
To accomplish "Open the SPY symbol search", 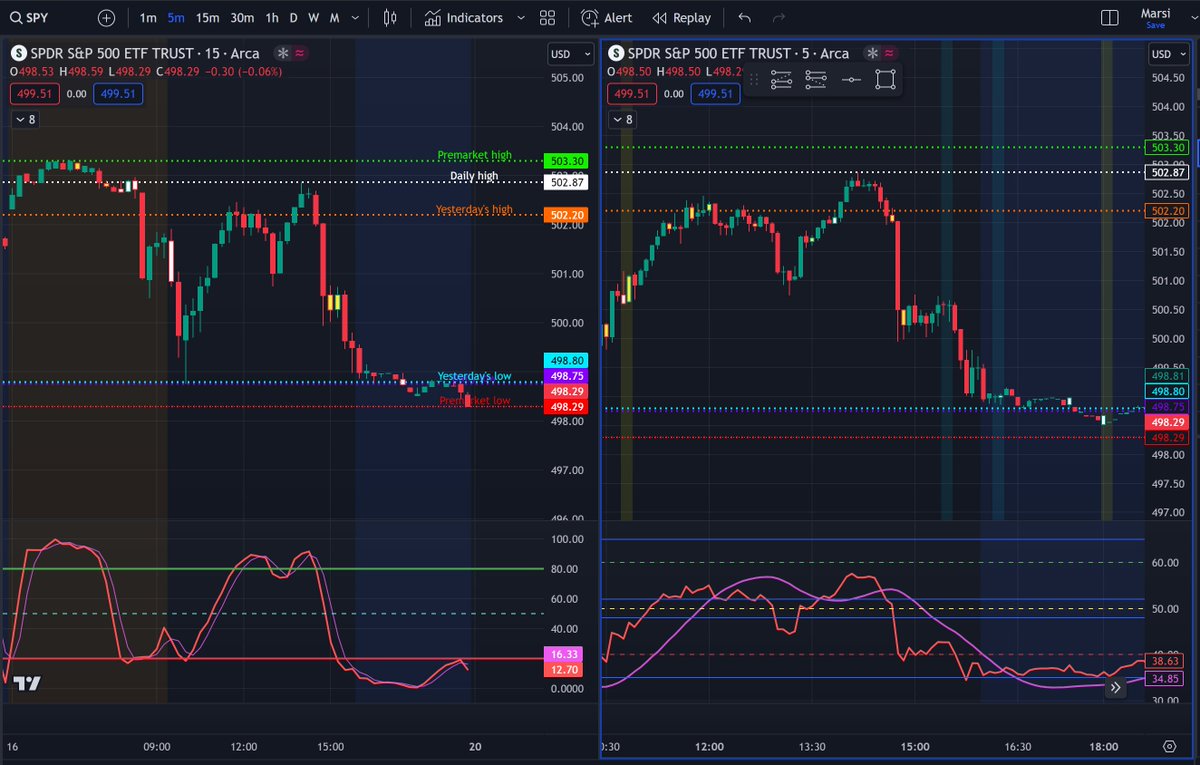I will pyautogui.click(x=28, y=18).
